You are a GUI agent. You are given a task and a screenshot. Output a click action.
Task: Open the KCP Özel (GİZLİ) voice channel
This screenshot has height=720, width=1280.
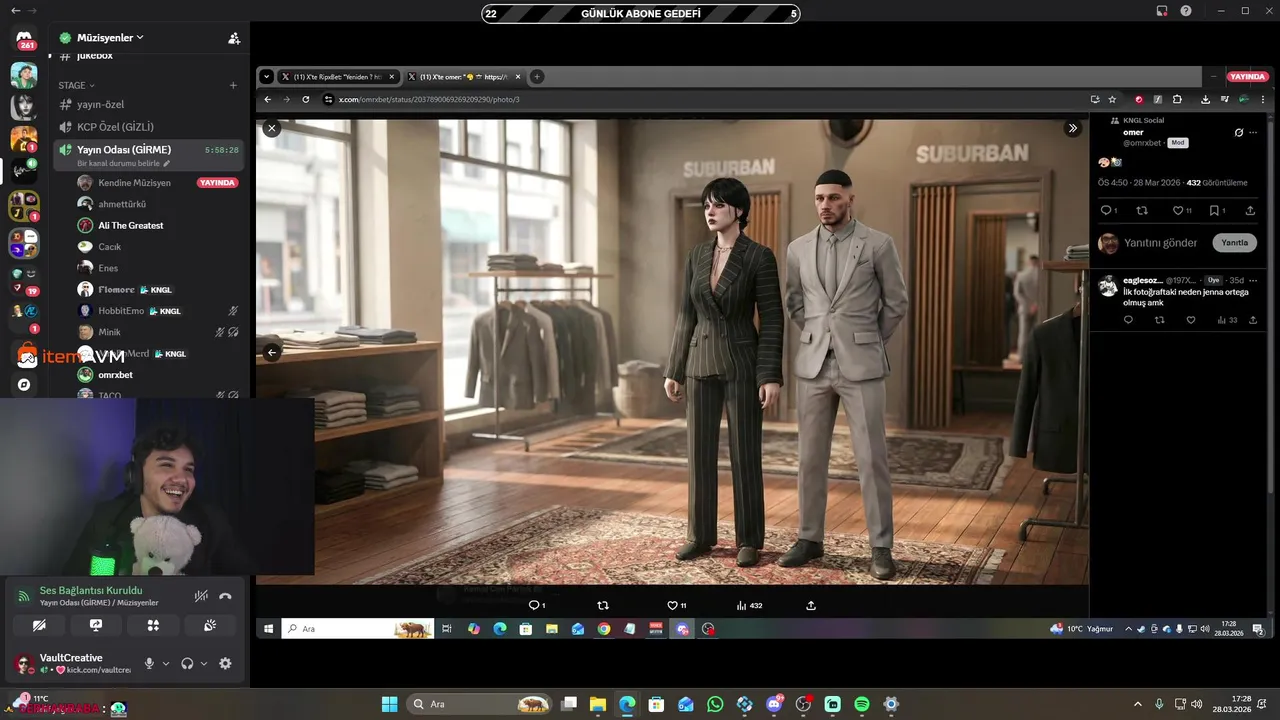click(x=150, y=127)
